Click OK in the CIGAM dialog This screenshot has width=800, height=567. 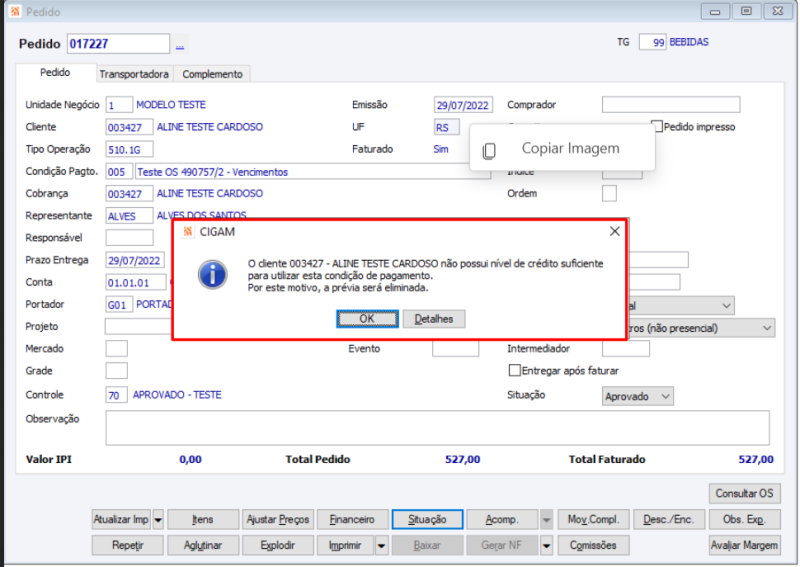point(367,319)
